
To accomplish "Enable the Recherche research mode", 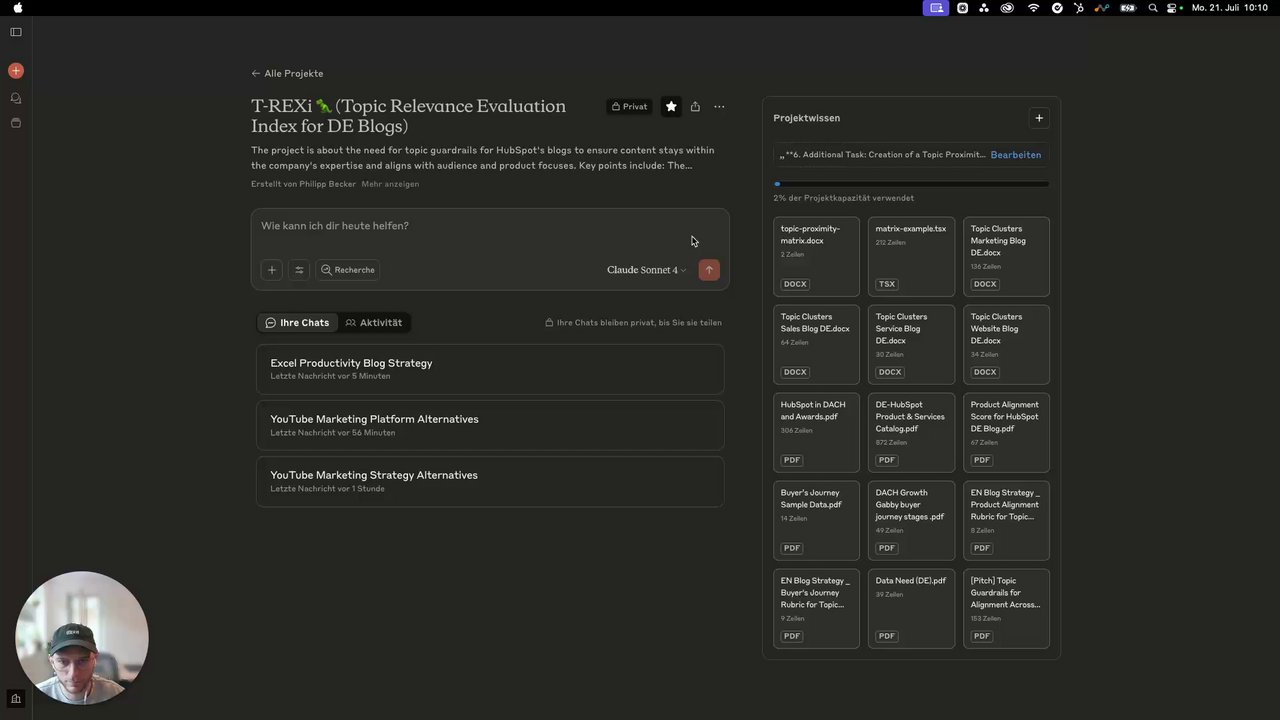I will coord(348,270).
